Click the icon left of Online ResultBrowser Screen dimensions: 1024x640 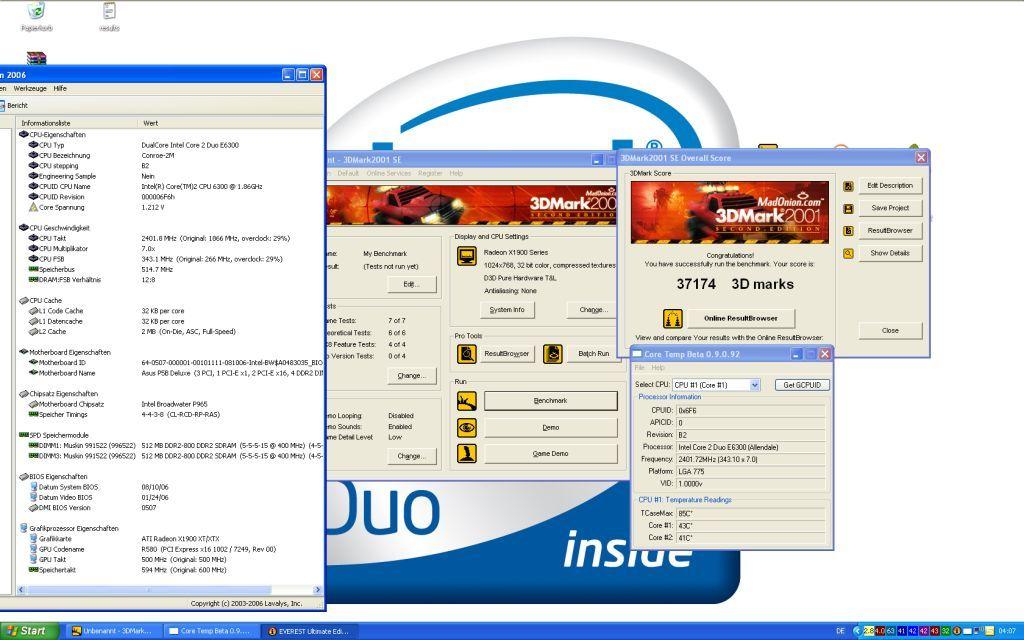(x=673, y=319)
